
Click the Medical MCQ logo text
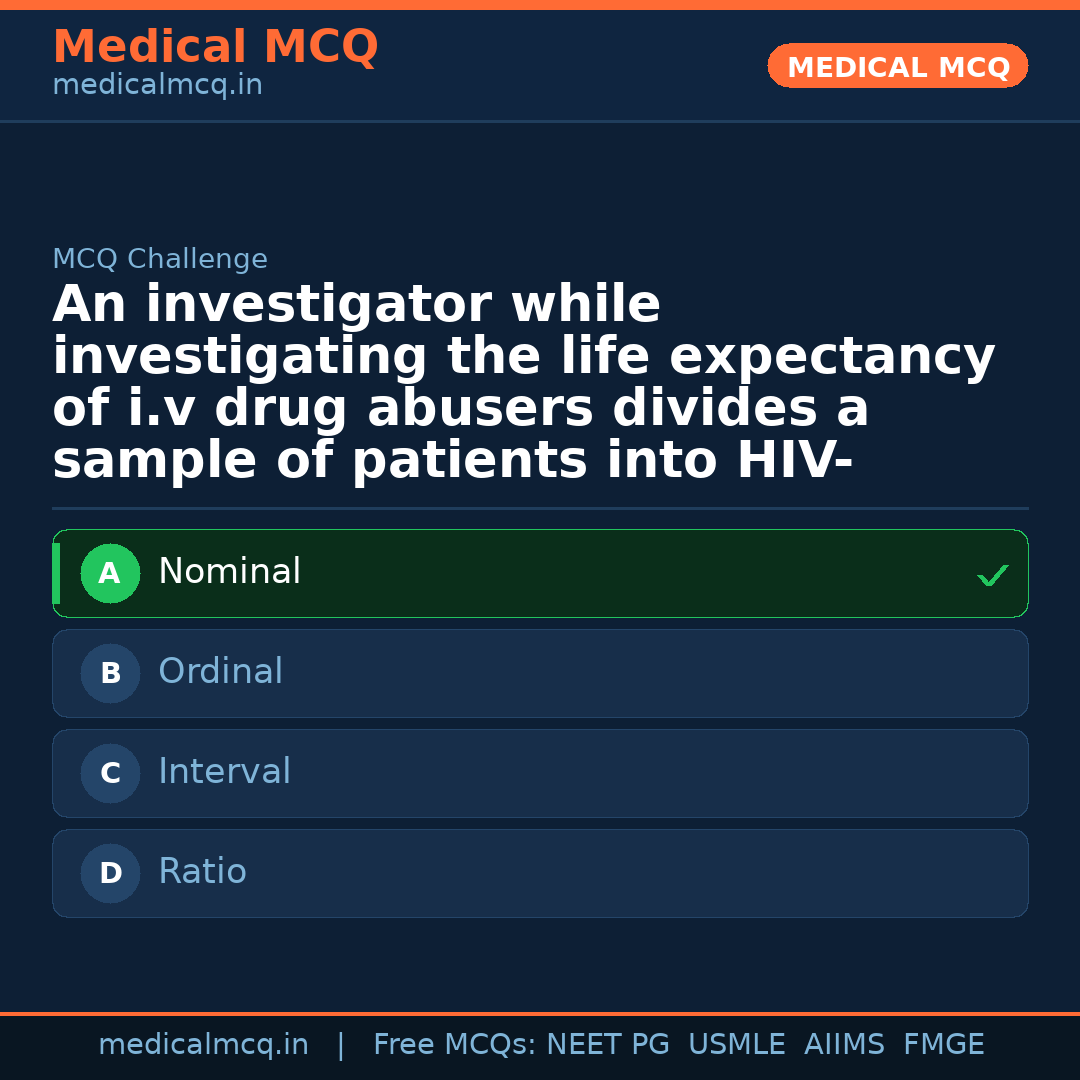215,47
